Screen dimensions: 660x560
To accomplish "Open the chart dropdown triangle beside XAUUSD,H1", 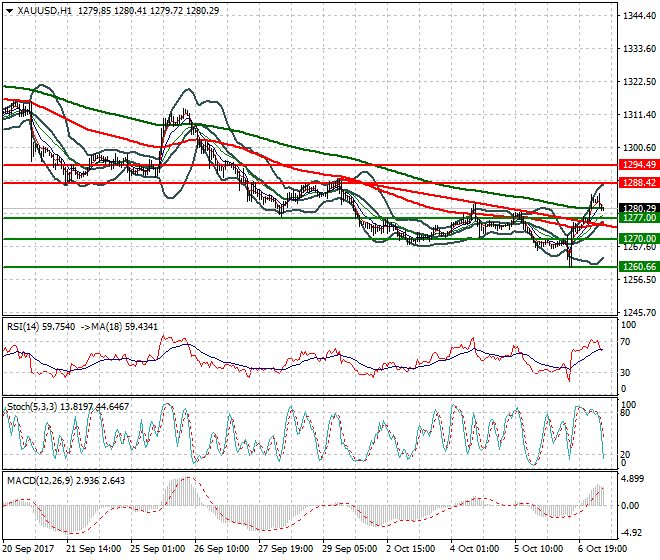I will click(10, 11).
